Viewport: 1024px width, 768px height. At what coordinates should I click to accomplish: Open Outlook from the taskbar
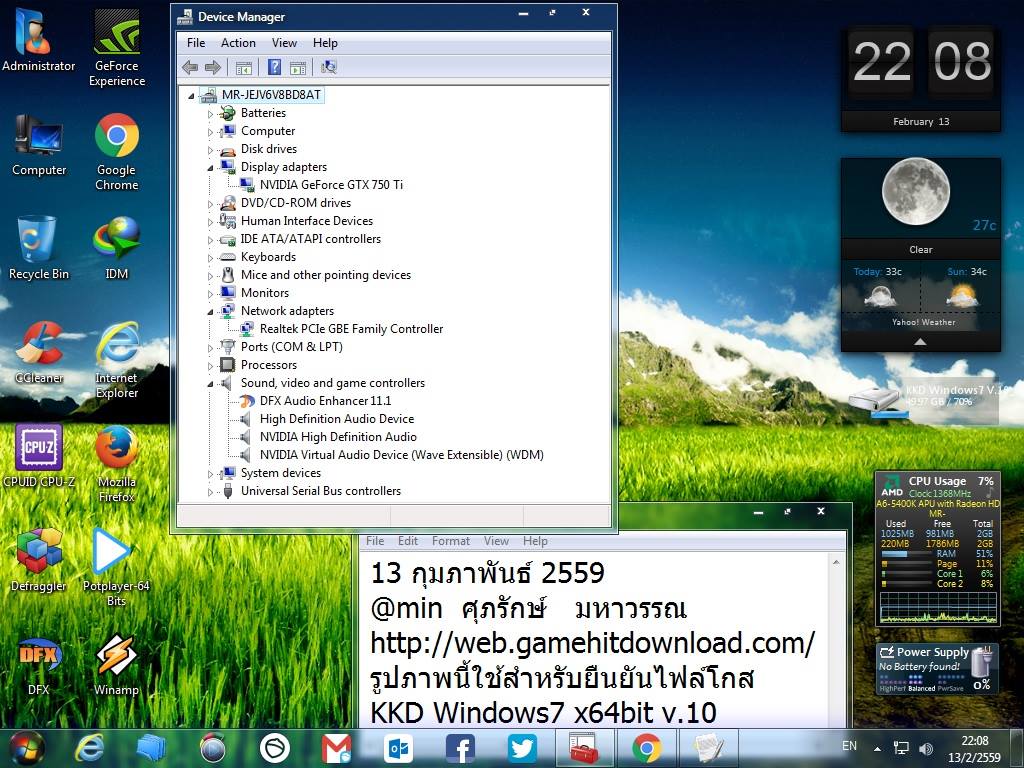pos(398,748)
